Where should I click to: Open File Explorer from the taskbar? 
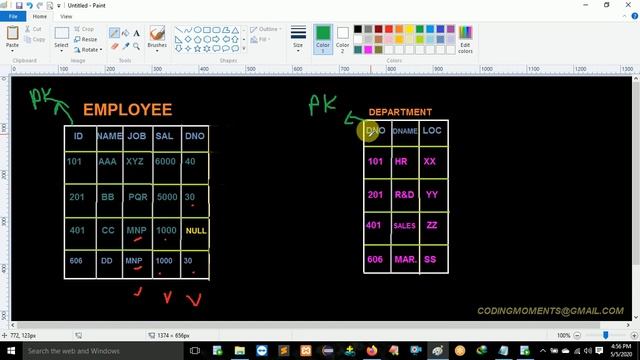tap(240, 351)
